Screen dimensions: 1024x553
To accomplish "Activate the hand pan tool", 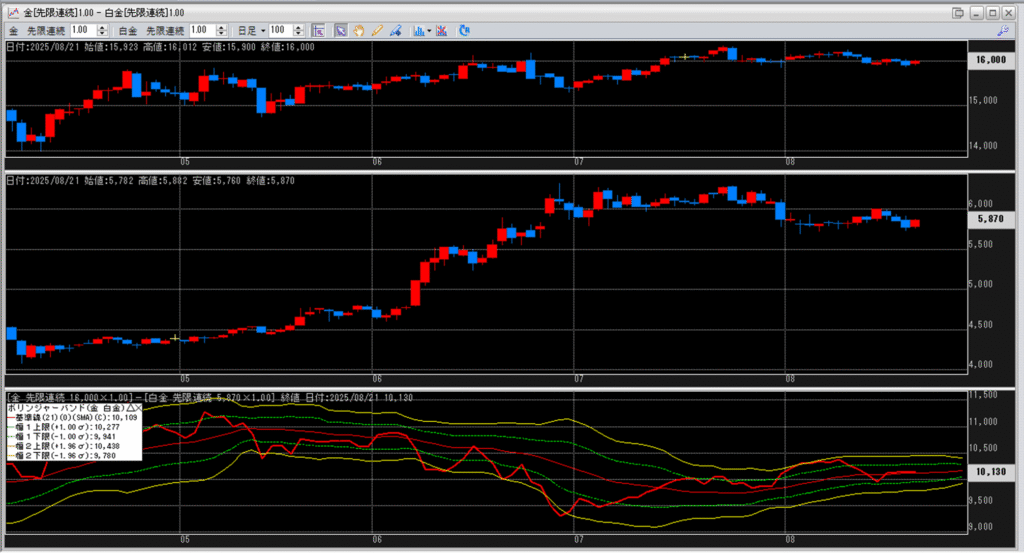I will click(x=360, y=31).
